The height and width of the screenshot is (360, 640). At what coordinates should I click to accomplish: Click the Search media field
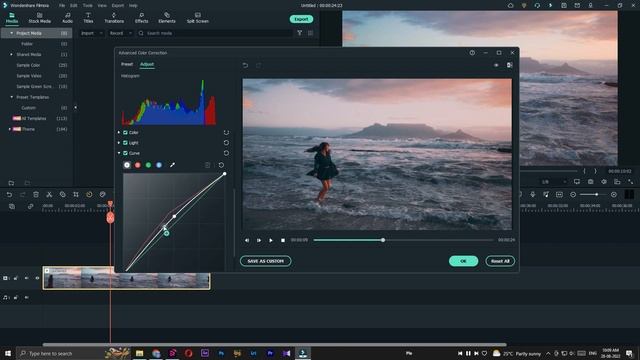[215, 33]
